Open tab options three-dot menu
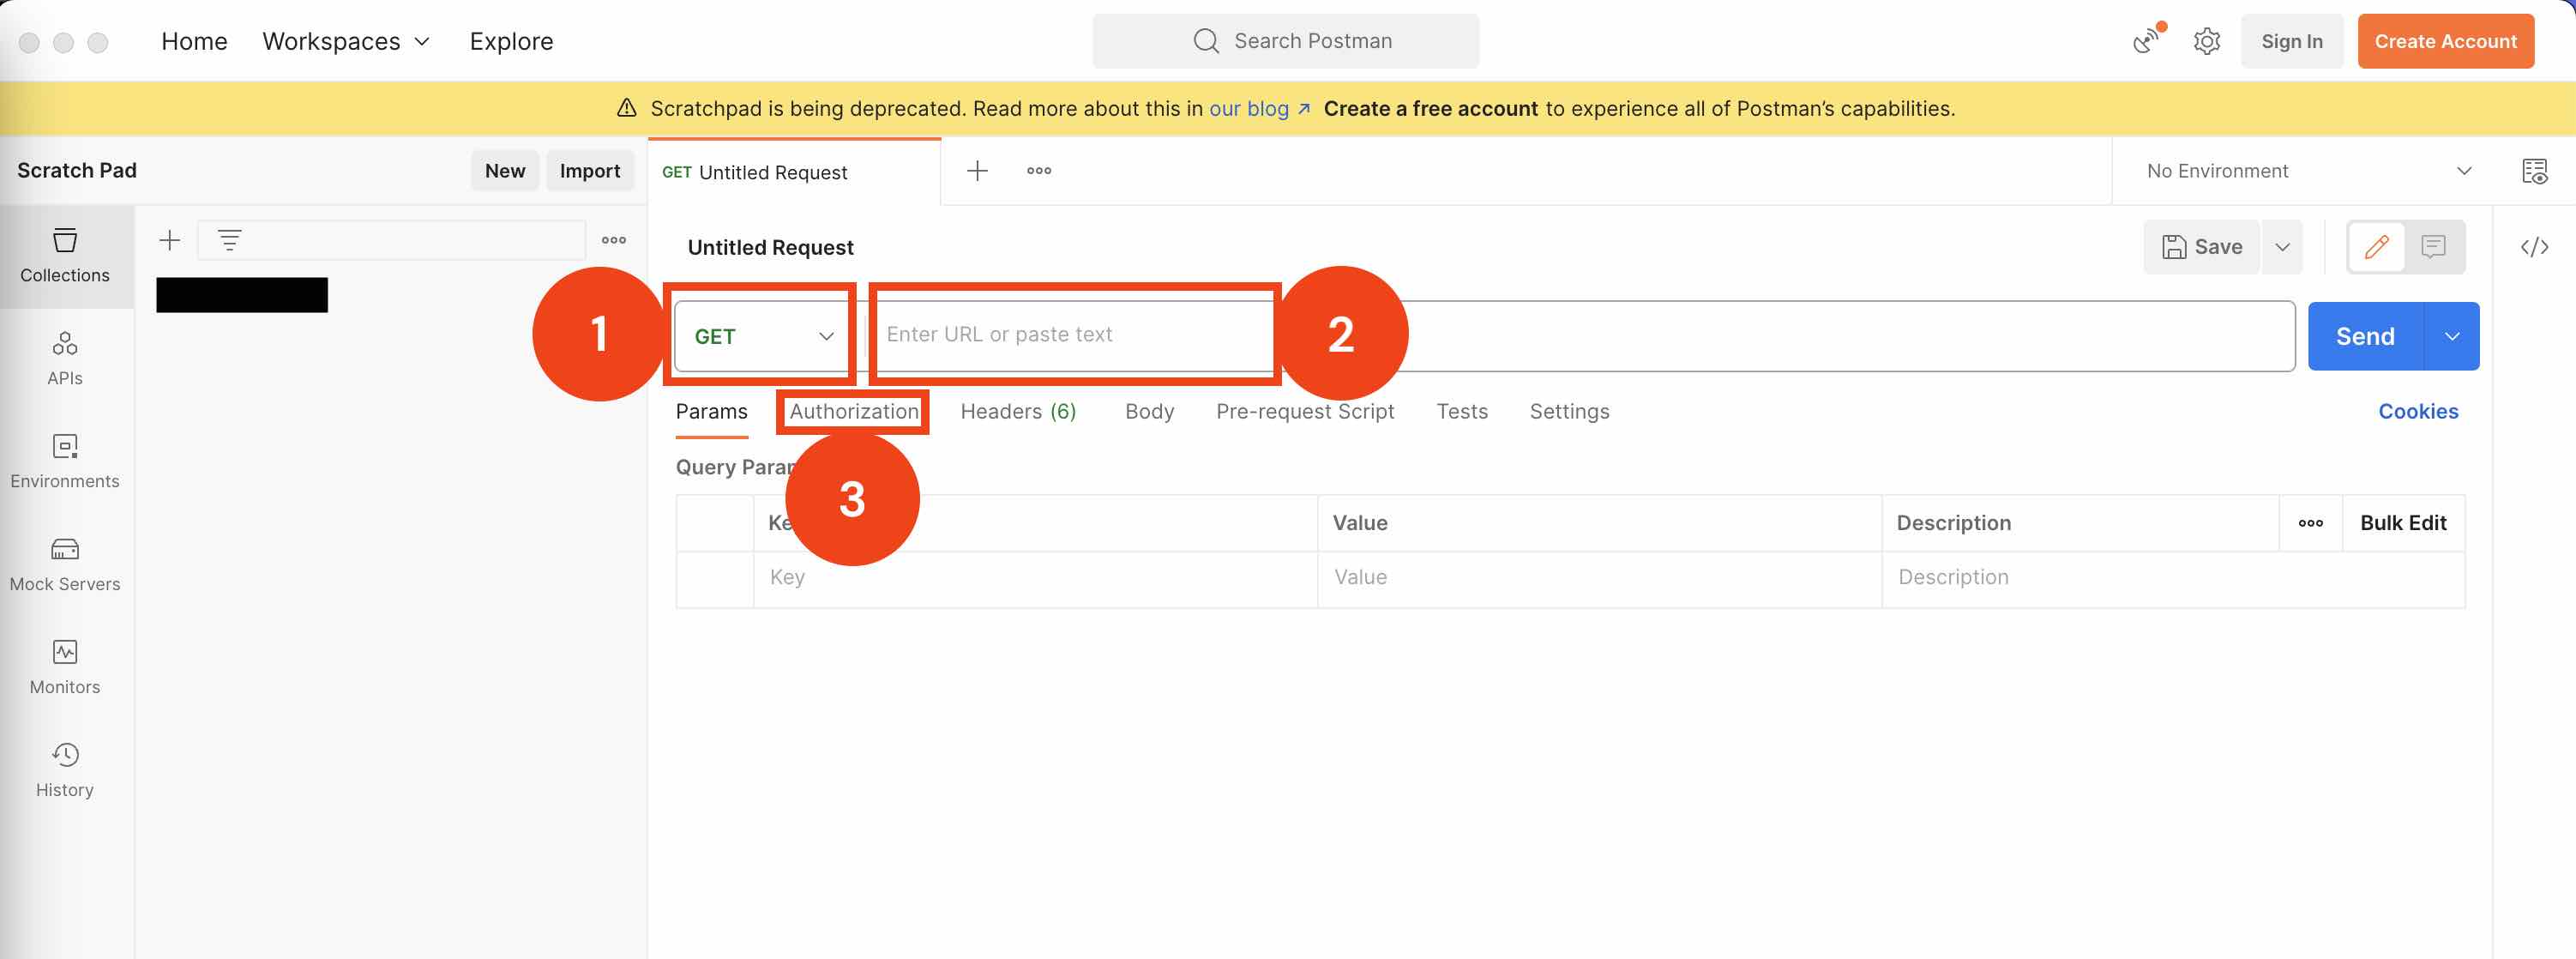This screenshot has height=959, width=2576. click(x=1039, y=171)
